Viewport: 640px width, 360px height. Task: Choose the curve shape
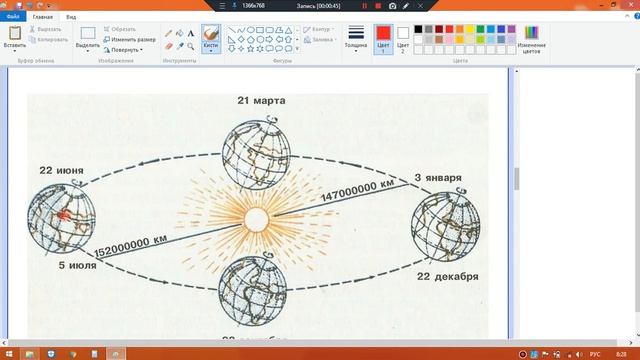click(241, 30)
